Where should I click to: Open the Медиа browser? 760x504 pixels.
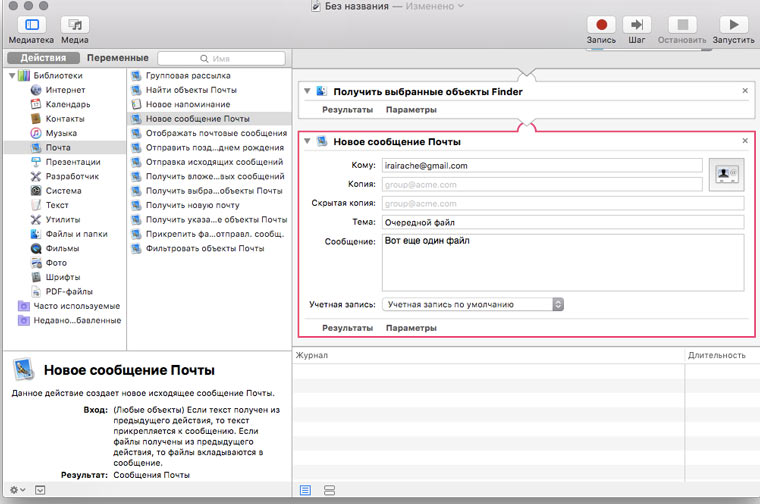[74, 25]
